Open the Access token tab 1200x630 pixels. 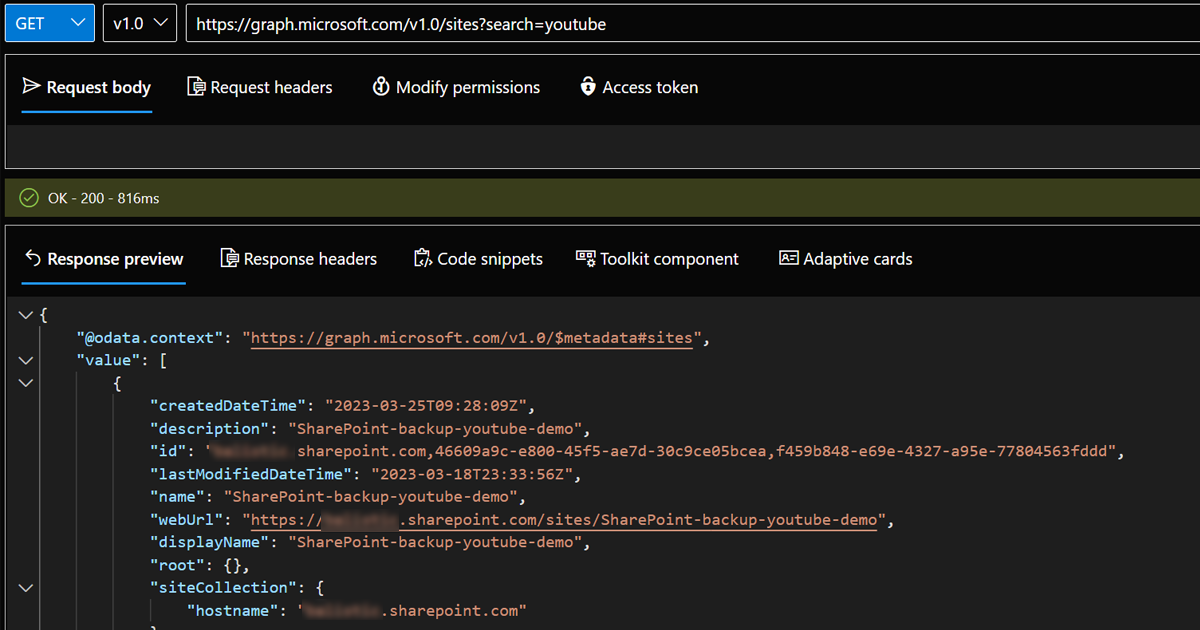point(639,88)
